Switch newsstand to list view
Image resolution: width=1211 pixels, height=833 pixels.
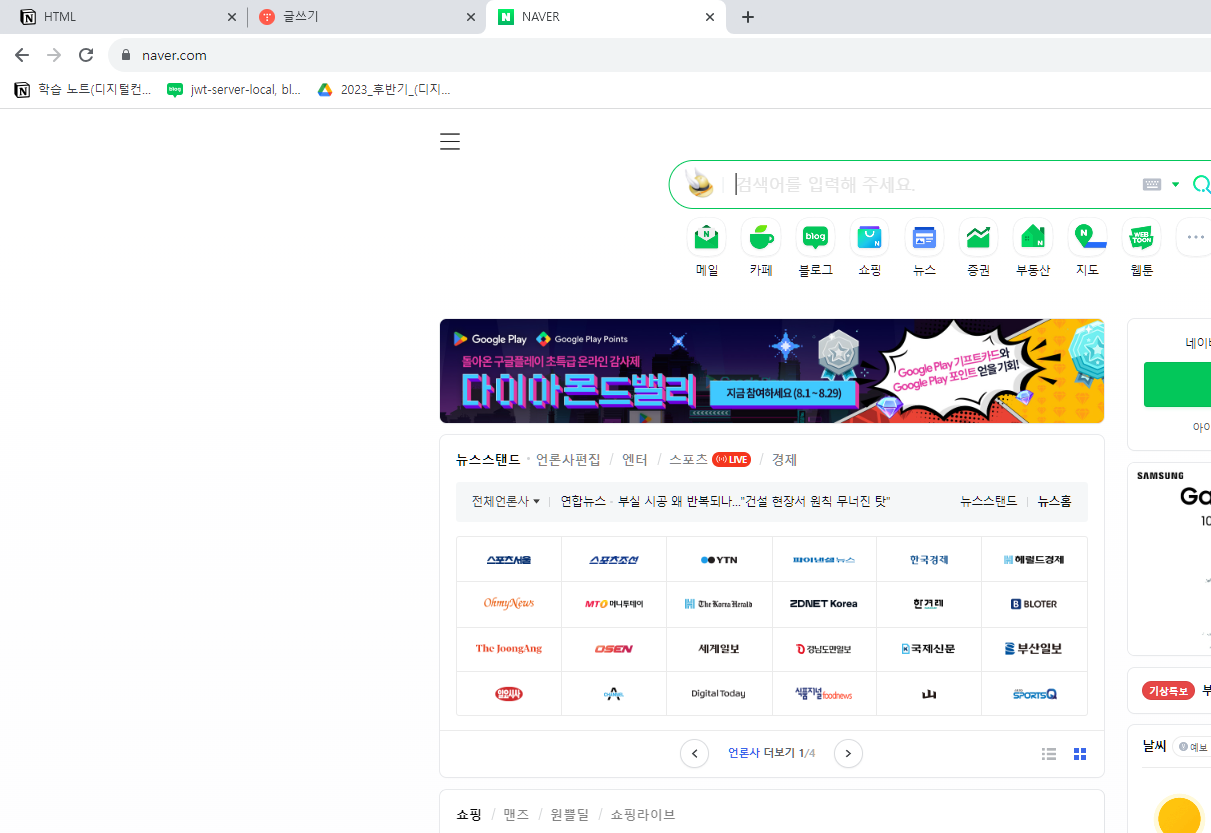click(x=1049, y=754)
